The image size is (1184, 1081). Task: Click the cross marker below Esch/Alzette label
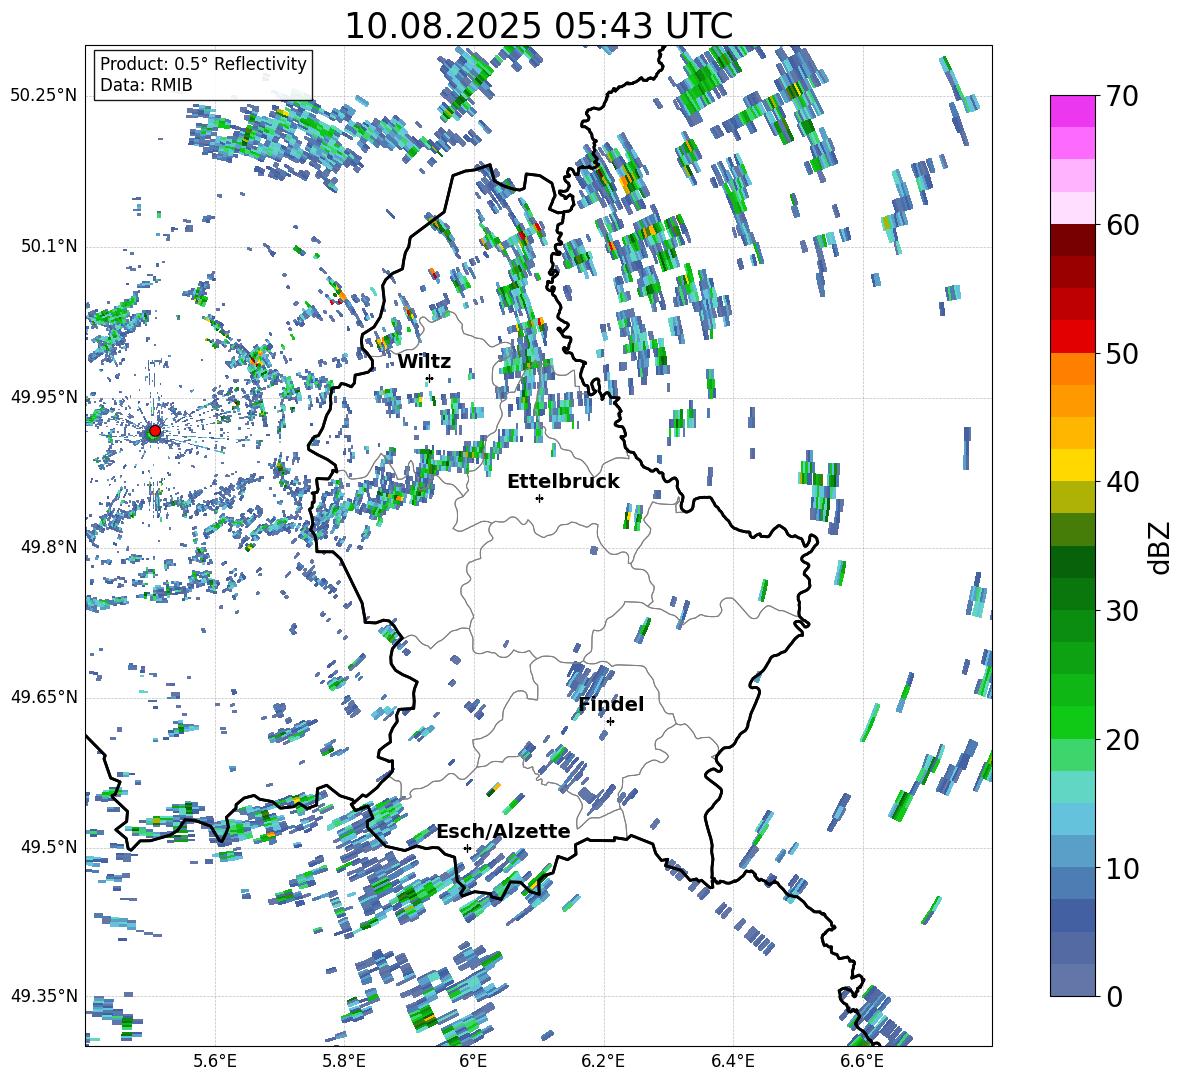467,848
